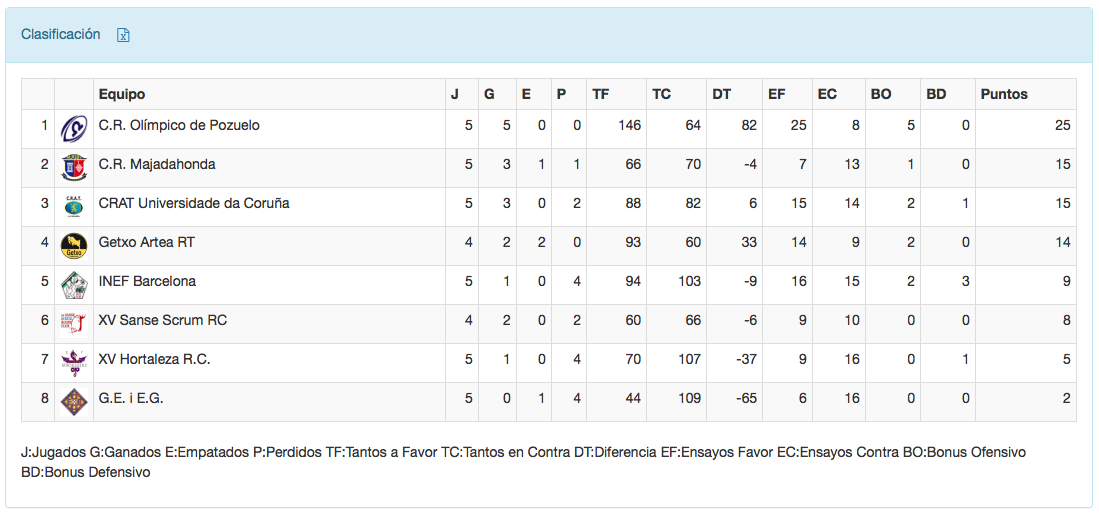Click the TF column header
This screenshot has height=515, width=1099.
point(600,94)
